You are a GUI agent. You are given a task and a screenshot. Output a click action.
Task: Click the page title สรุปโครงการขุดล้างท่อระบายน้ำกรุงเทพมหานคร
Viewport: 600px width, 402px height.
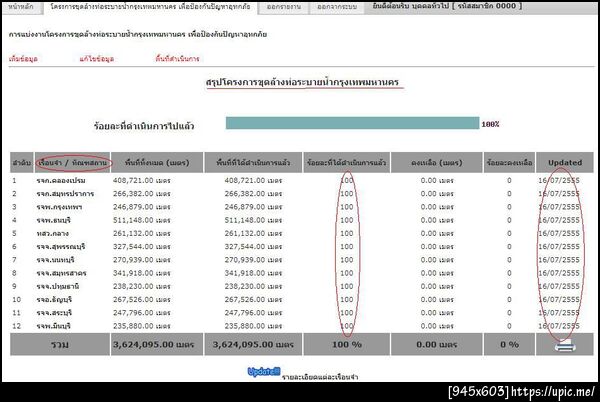click(302, 82)
